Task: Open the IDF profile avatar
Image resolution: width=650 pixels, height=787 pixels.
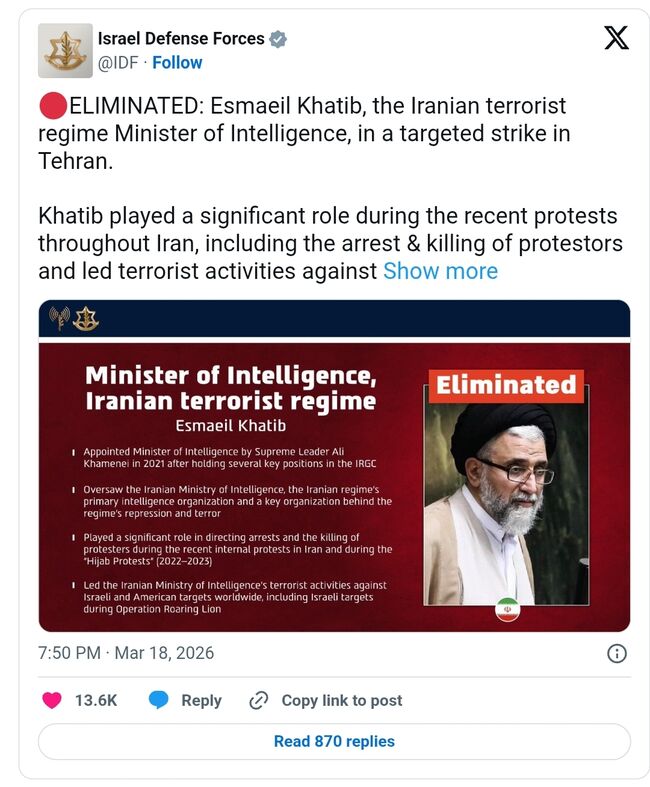Action: point(65,50)
